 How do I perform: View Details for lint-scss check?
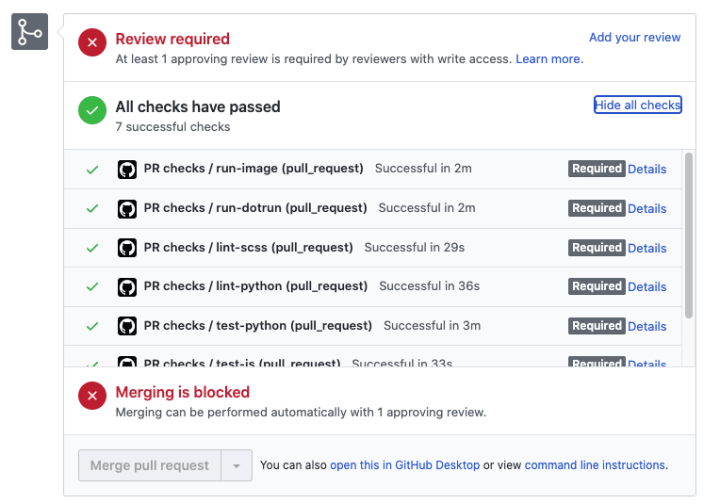(647, 248)
